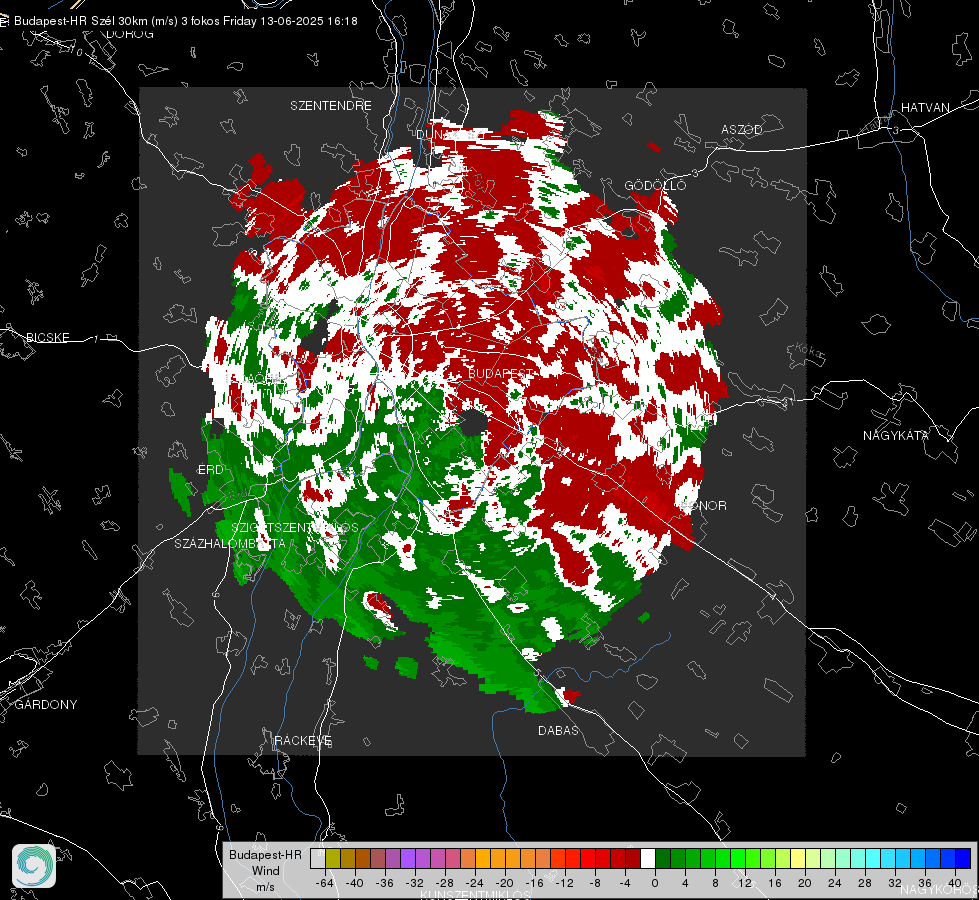The image size is (979, 900).
Task: Click the ASZOD city label
Action: (x=742, y=129)
